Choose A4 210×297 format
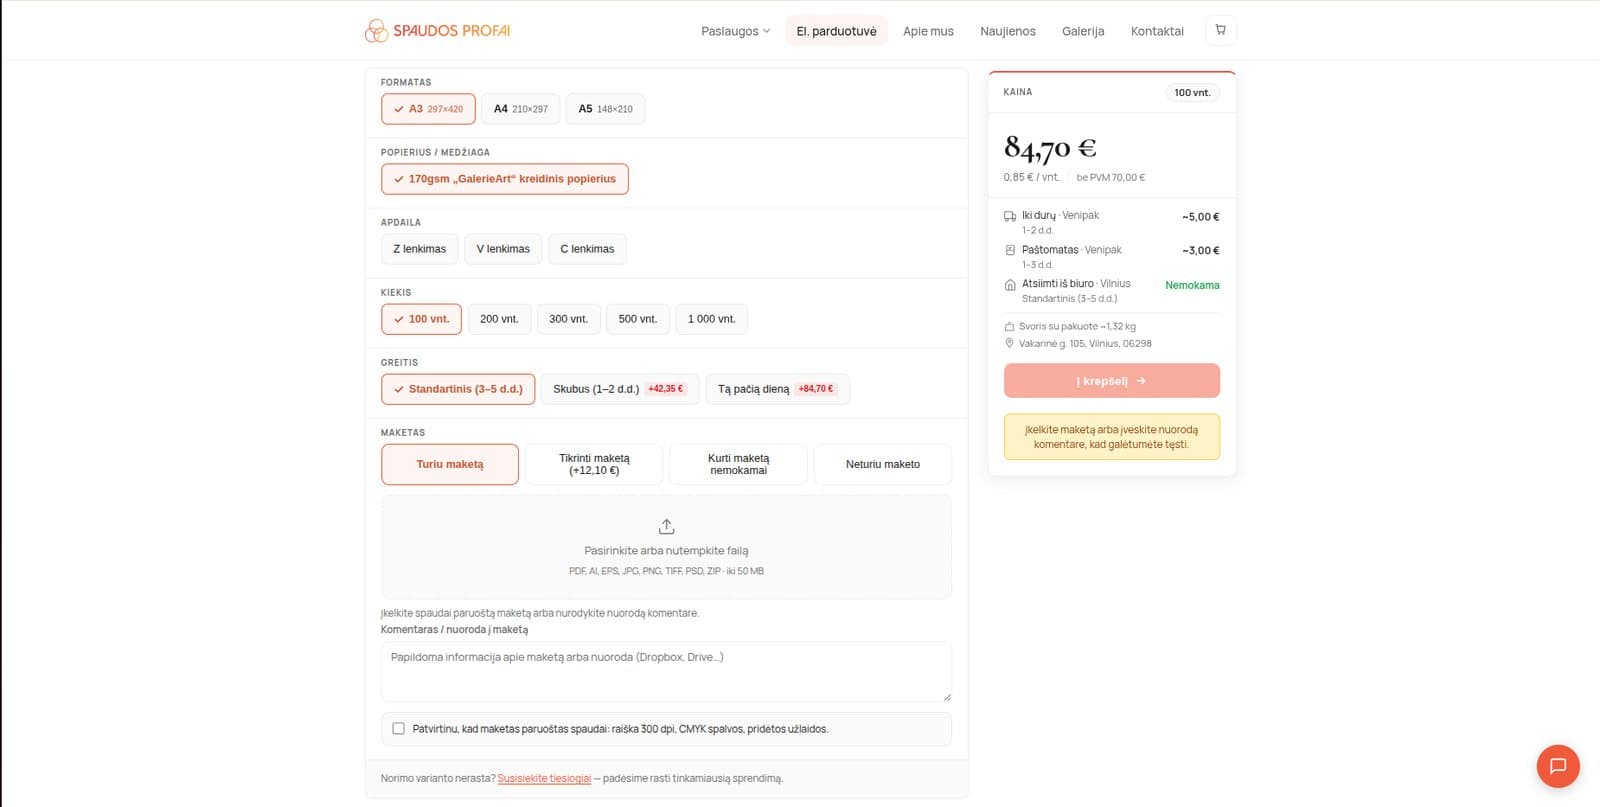Viewport: 1600px width, 807px height. (x=521, y=109)
